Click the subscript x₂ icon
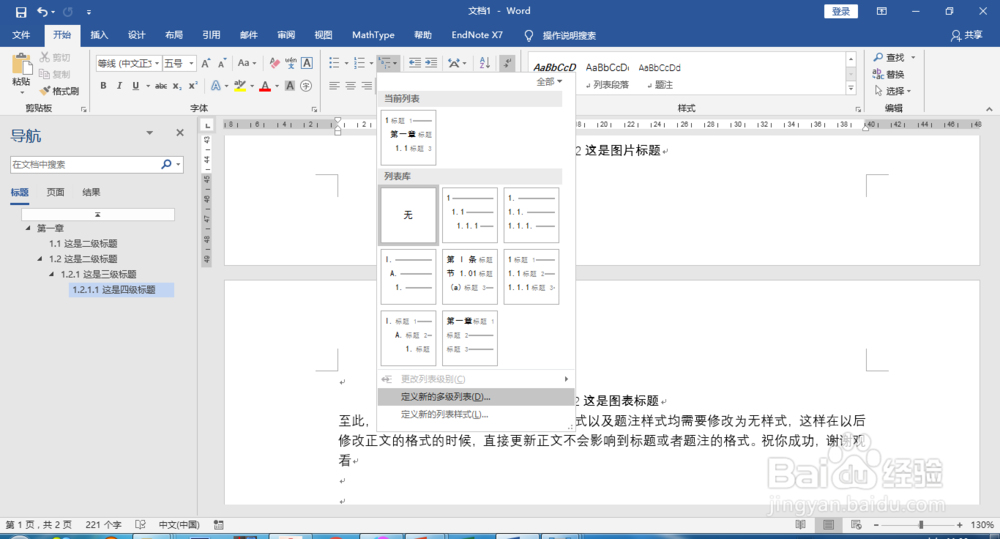 pyautogui.click(x=177, y=85)
